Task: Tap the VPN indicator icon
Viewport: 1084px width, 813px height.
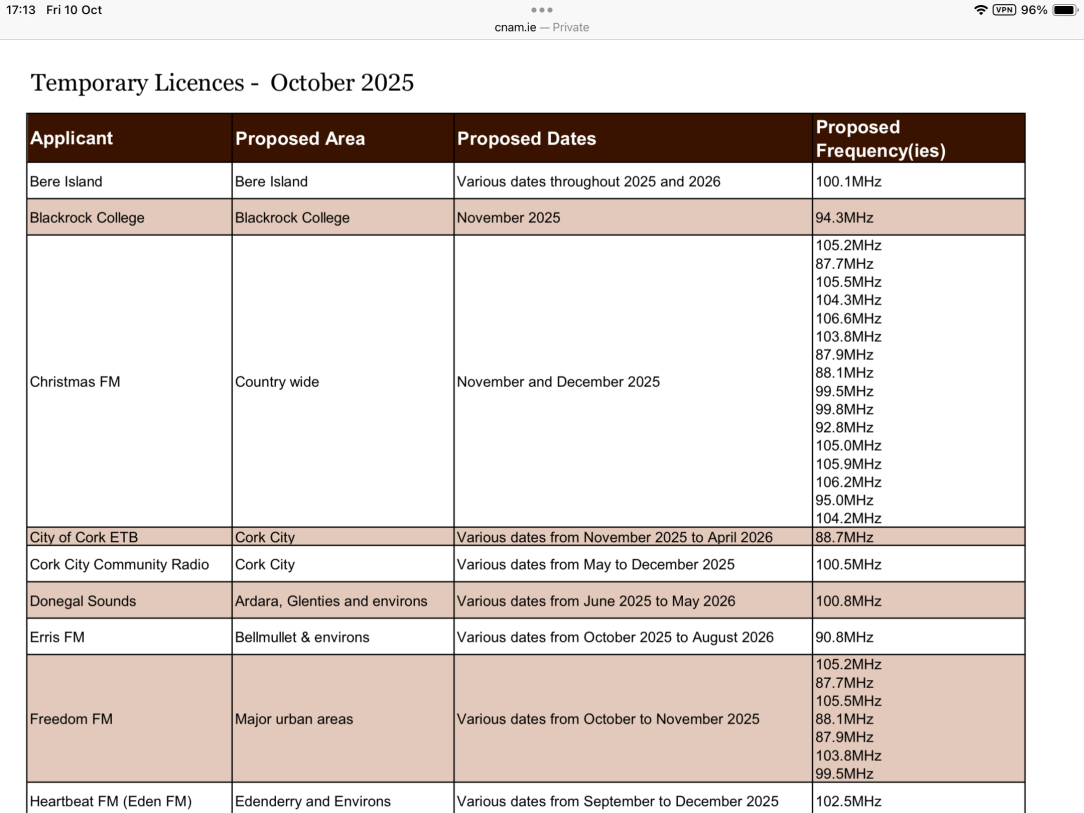Action: pyautogui.click(x=1004, y=10)
